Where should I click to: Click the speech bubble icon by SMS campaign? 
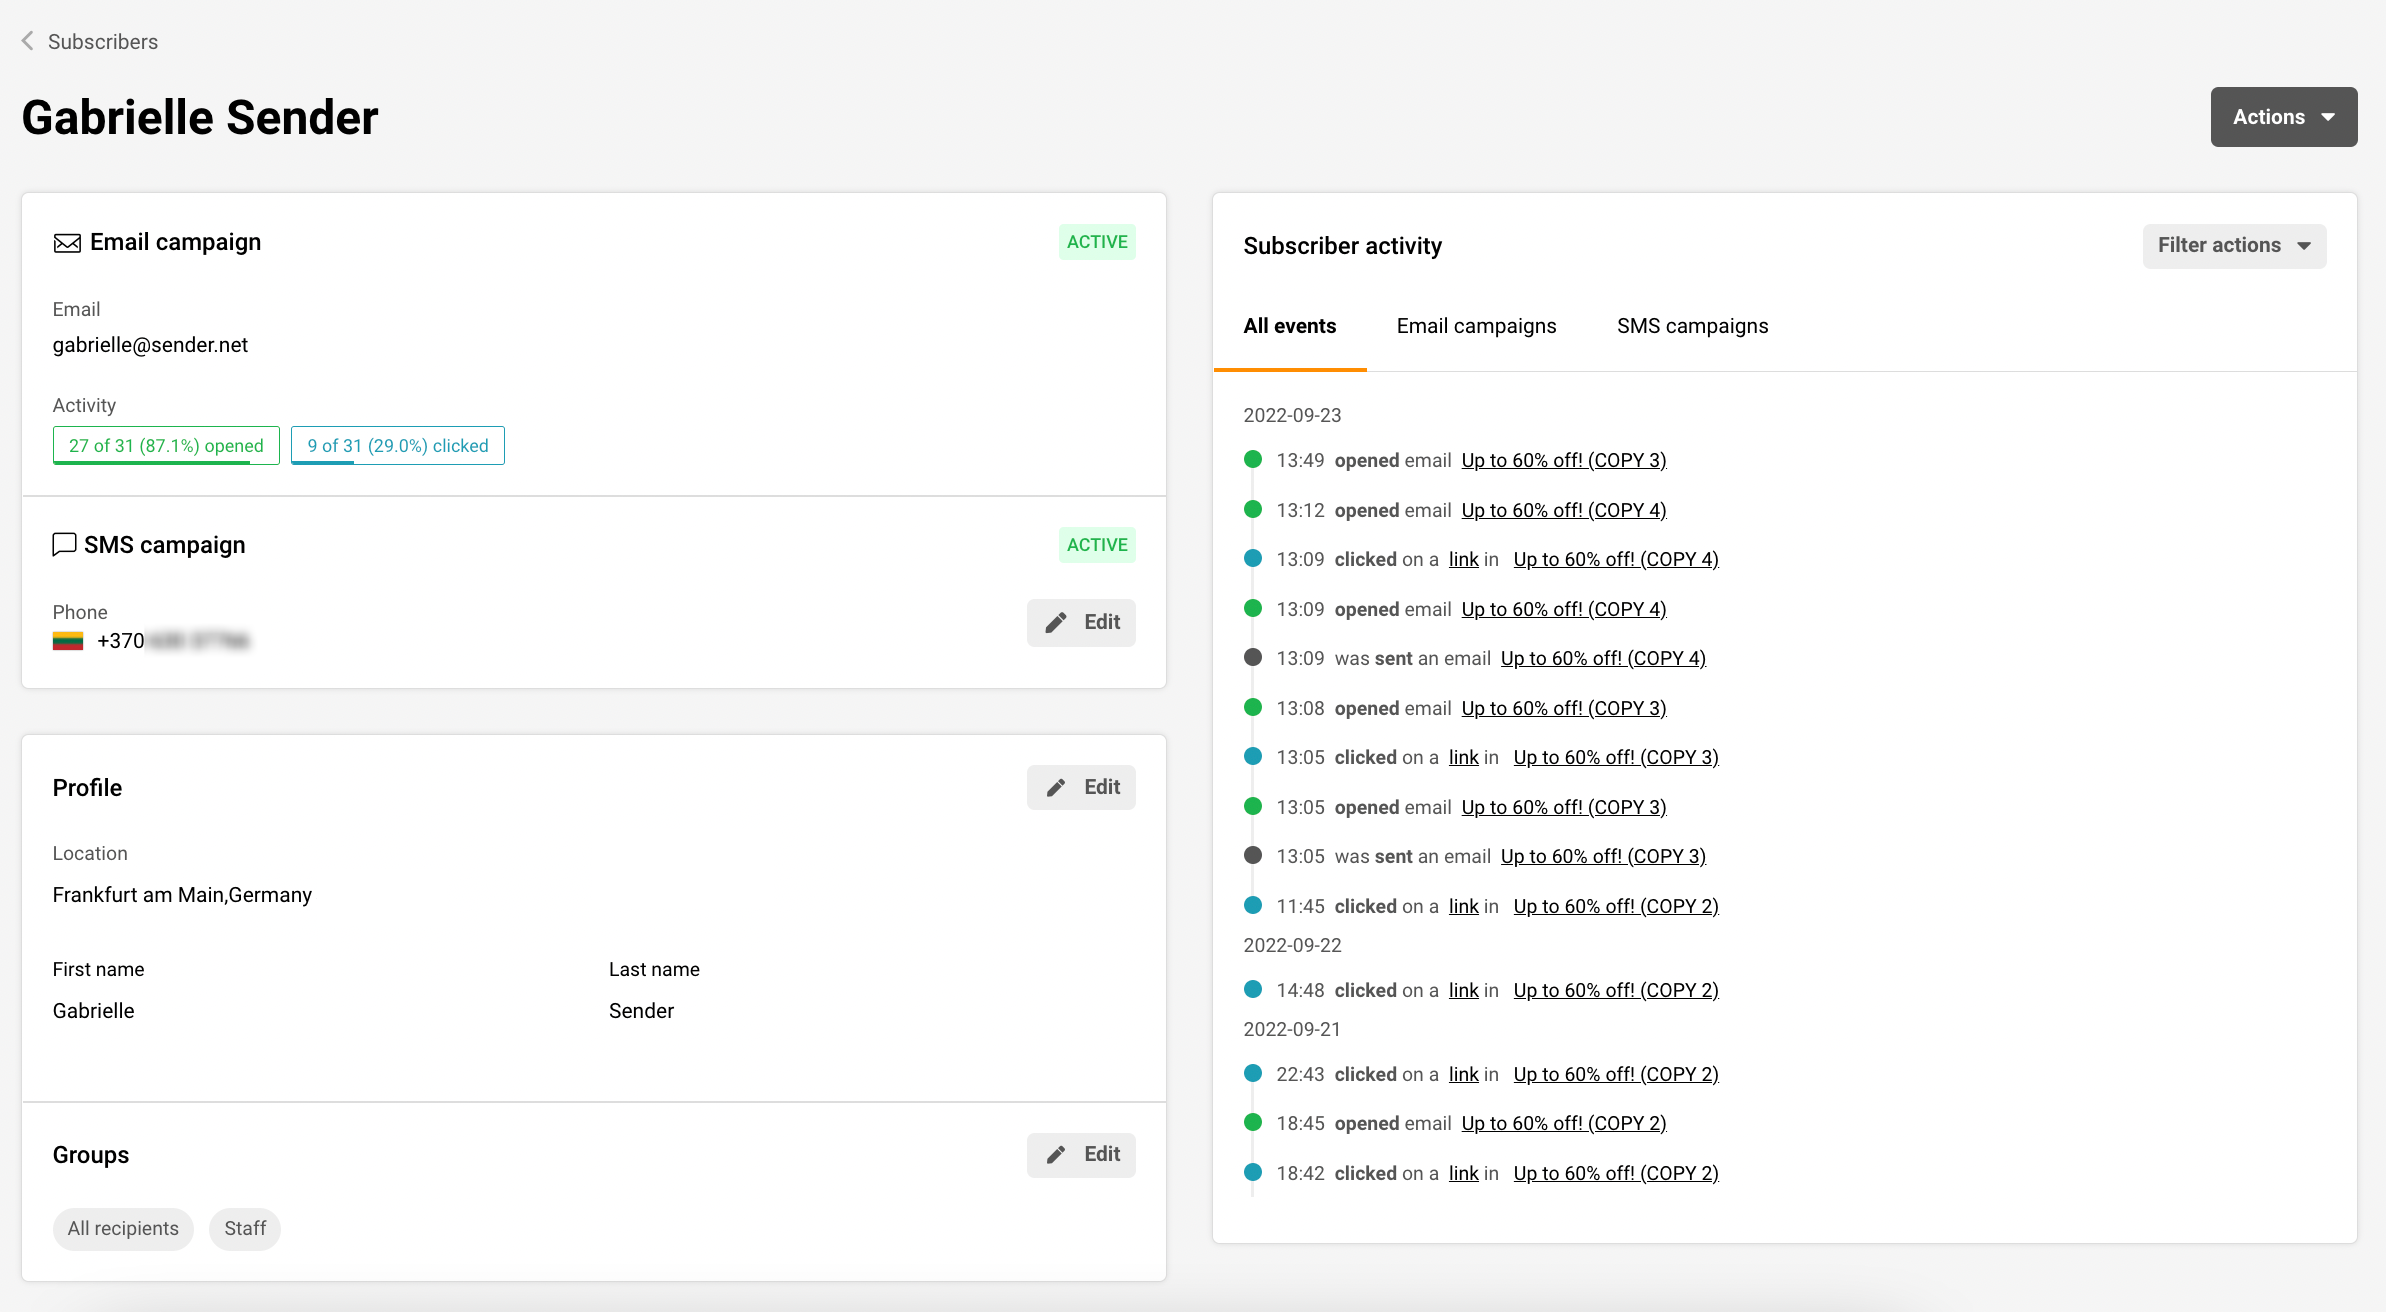click(64, 544)
